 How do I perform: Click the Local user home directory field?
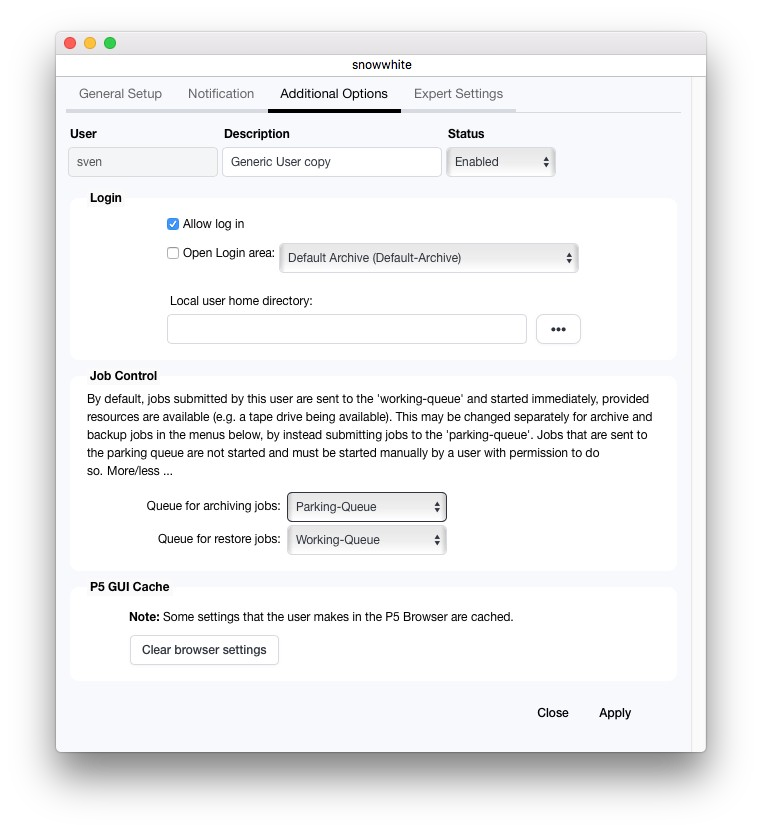tap(346, 329)
